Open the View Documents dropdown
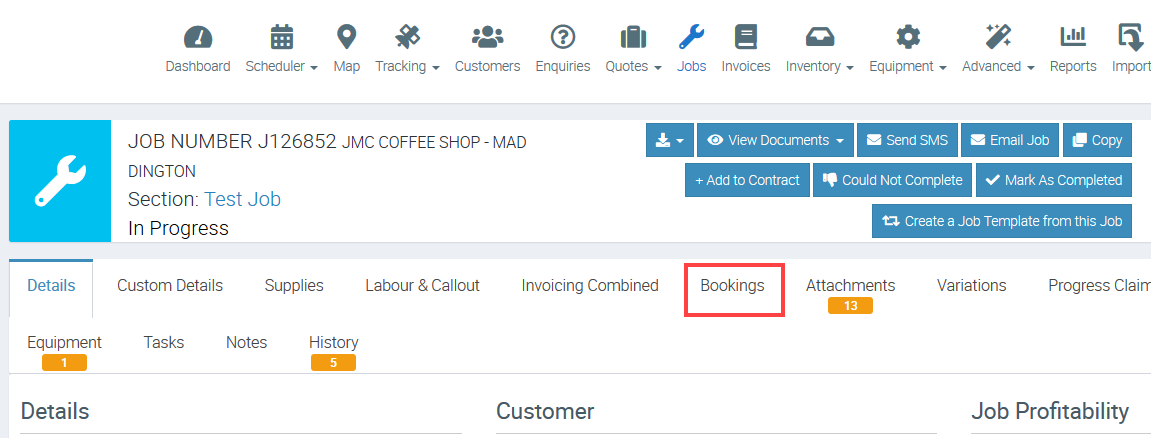 pyautogui.click(x=775, y=140)
